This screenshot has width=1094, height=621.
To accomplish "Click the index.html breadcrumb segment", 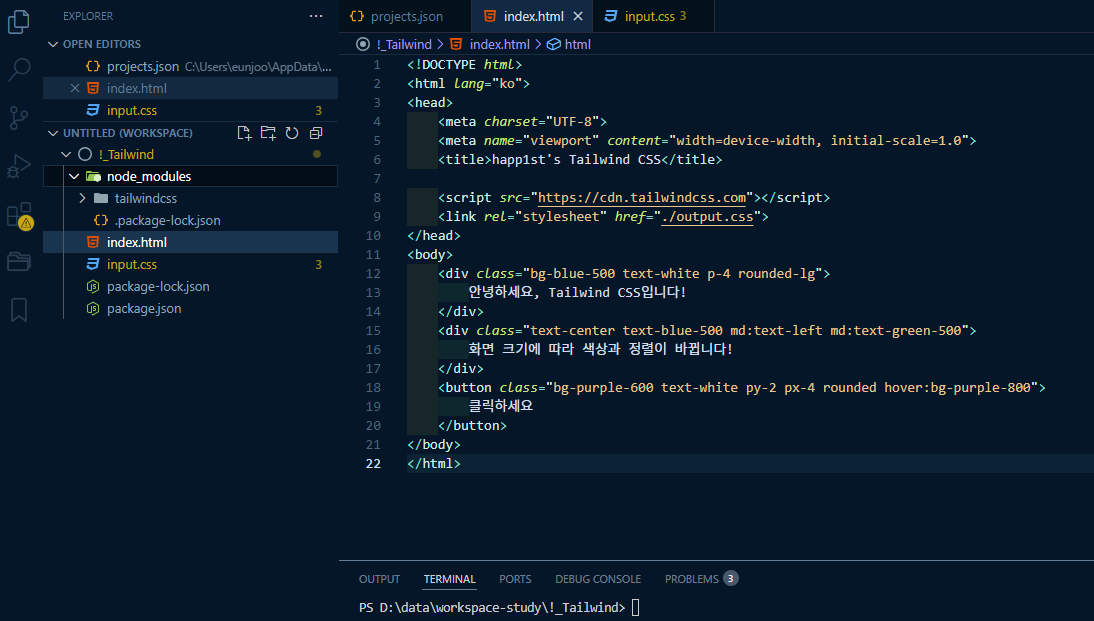I will click(x=500, y=45).
